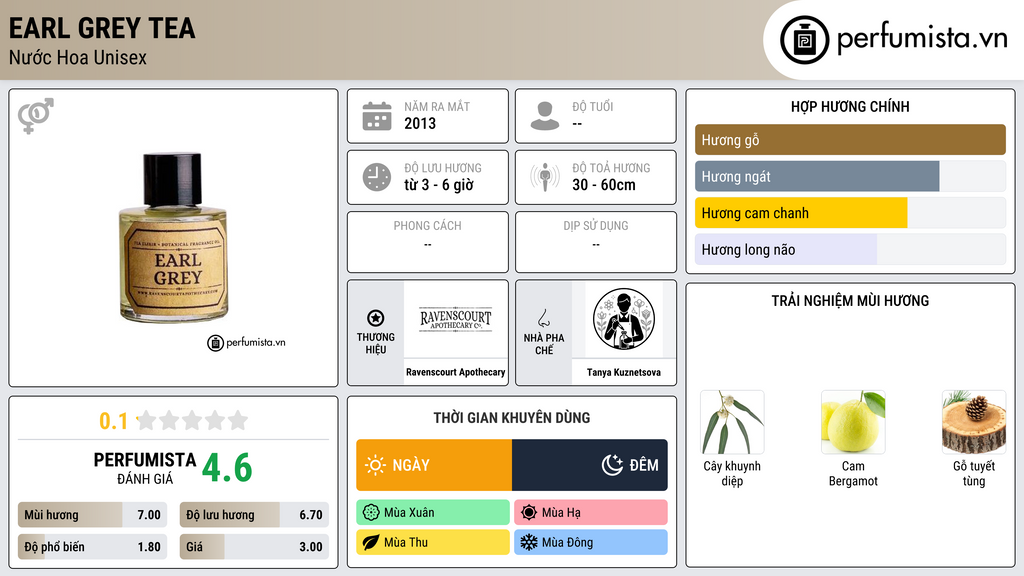Click the green 4.6 Perfumista rating
Screen dimensions: 1024x576
click(x=227, y=468)
